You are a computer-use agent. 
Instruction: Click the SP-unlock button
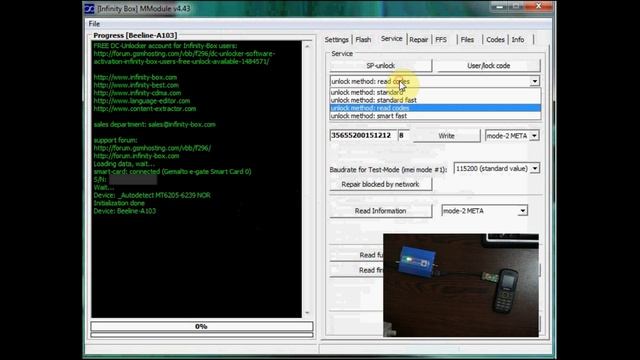[x=380, y=66]
